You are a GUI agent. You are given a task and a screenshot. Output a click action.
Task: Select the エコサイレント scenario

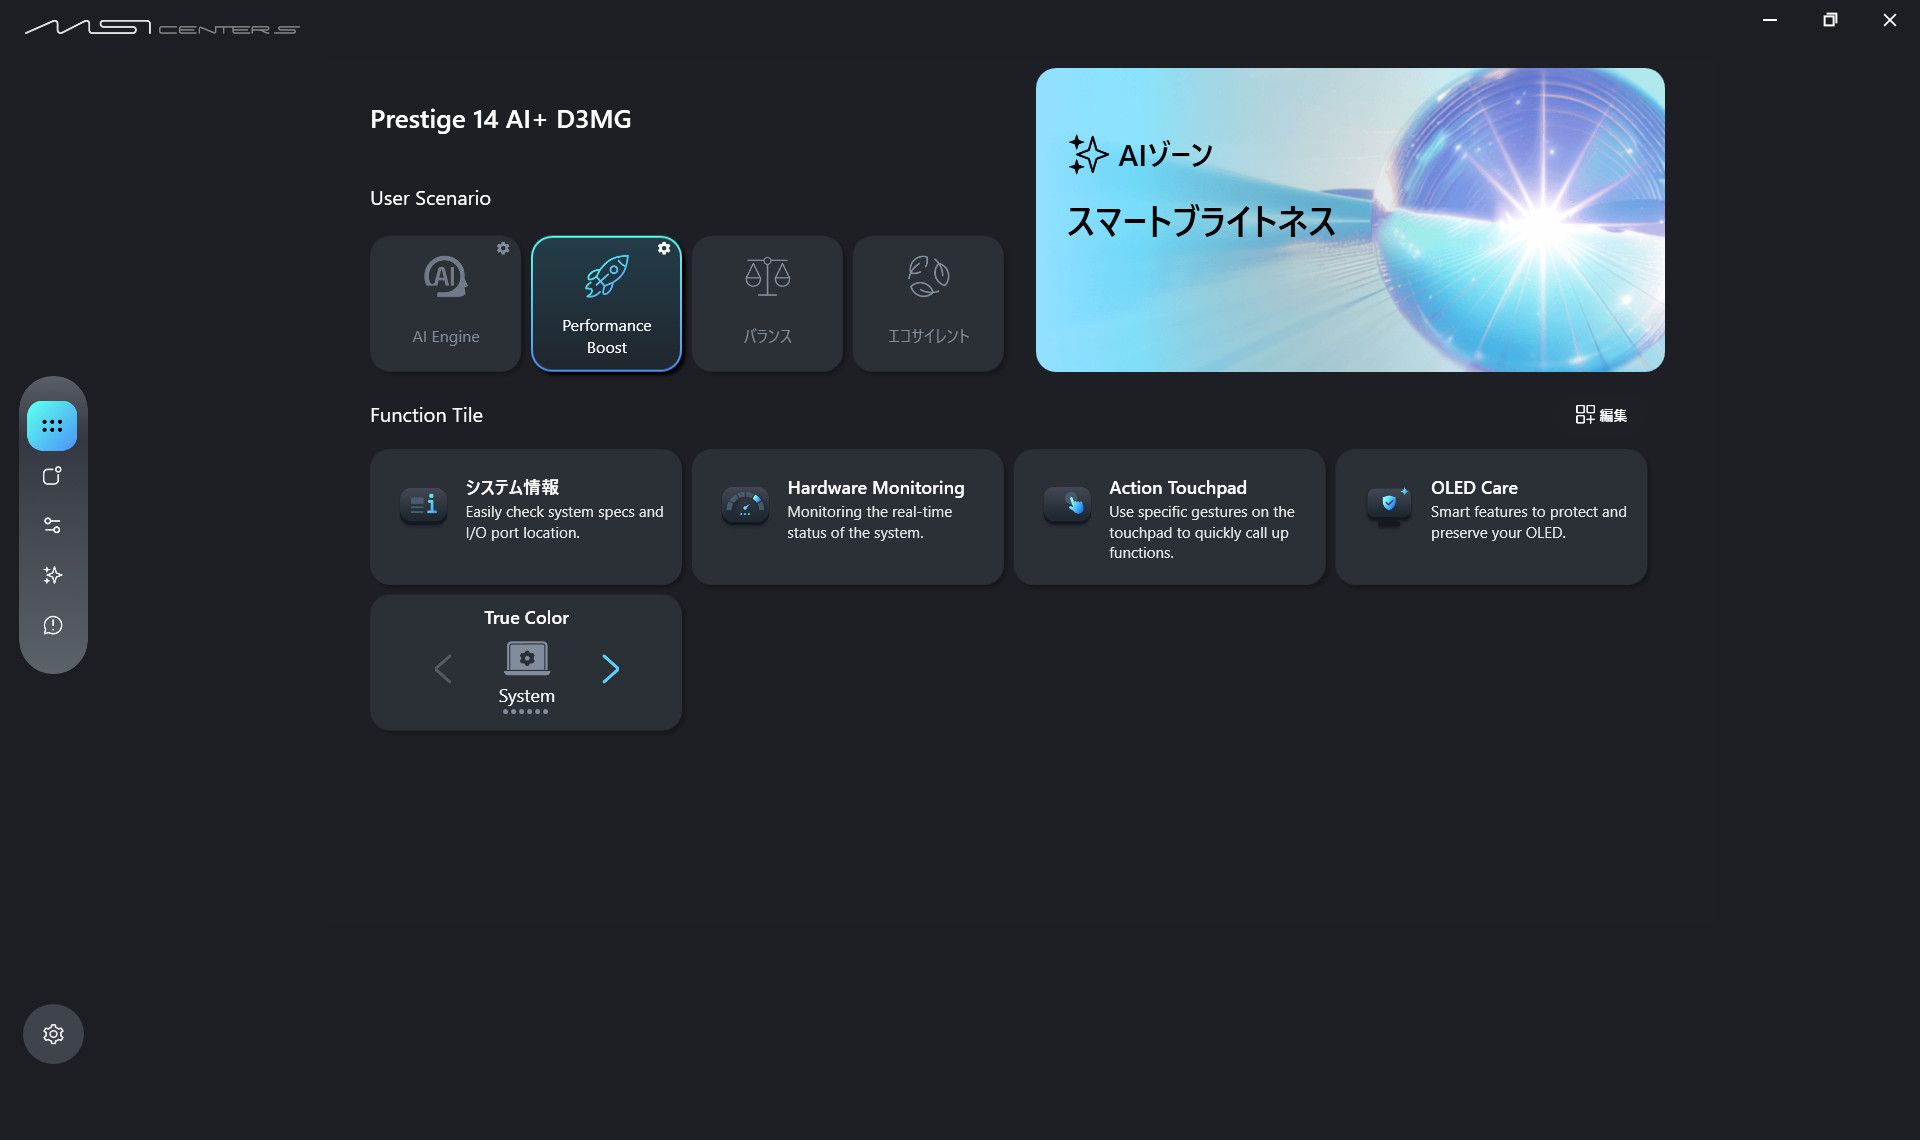coord(928,304)
